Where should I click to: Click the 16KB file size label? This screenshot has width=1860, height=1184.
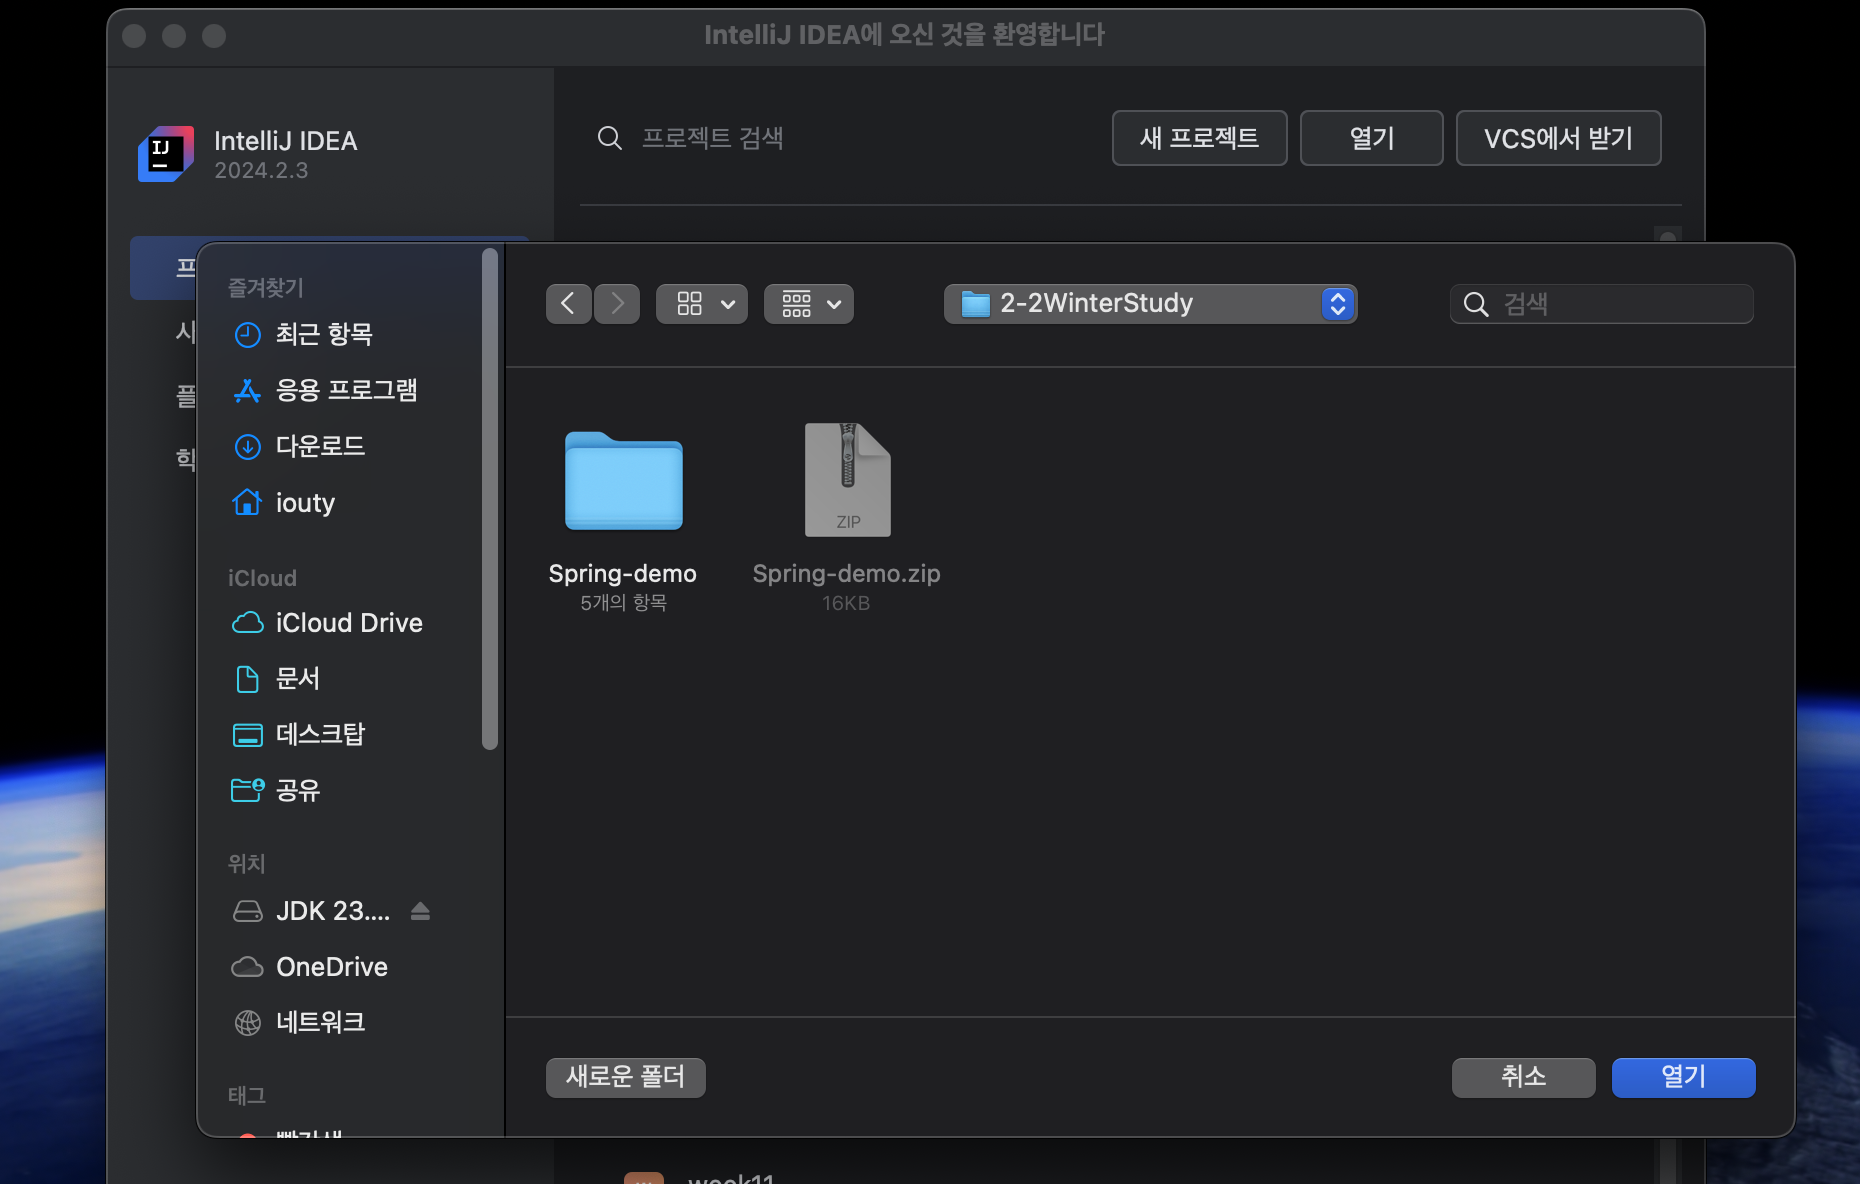[846, 603]
